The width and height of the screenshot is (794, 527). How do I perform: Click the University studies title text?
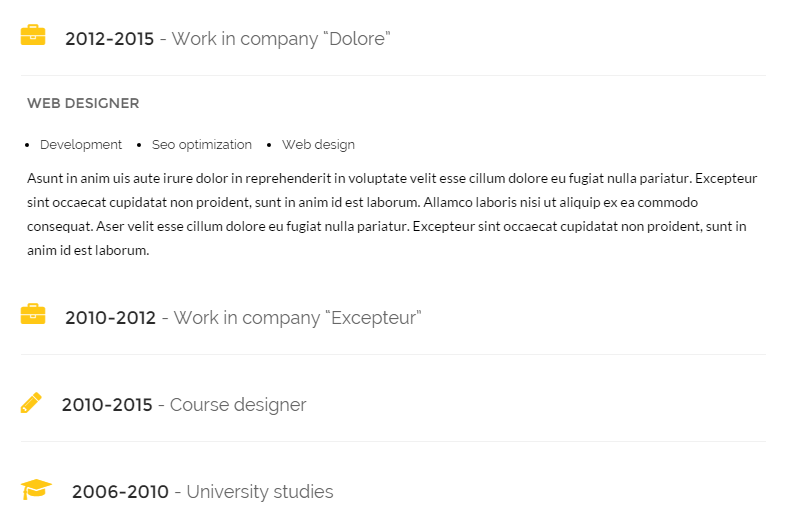point(260,492)
